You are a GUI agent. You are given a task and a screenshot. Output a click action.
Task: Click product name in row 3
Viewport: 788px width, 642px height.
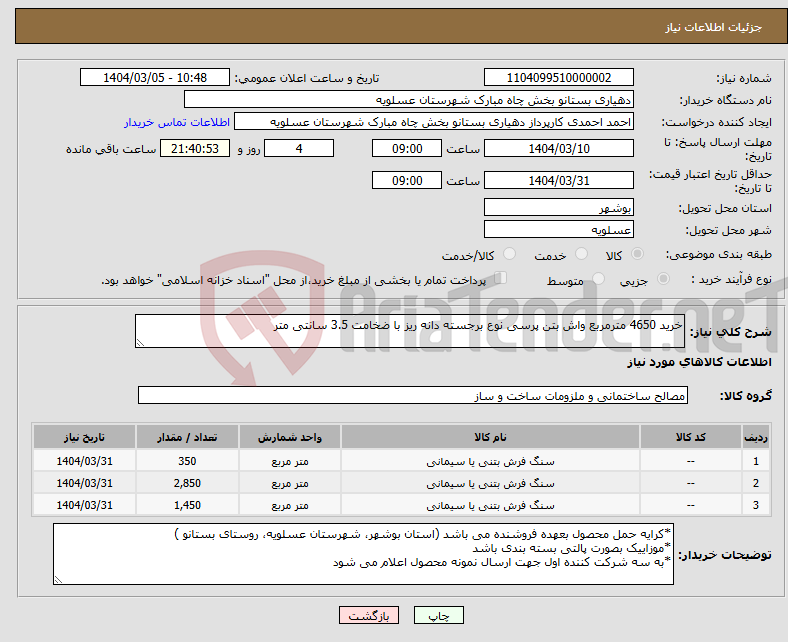click(490, 505)
